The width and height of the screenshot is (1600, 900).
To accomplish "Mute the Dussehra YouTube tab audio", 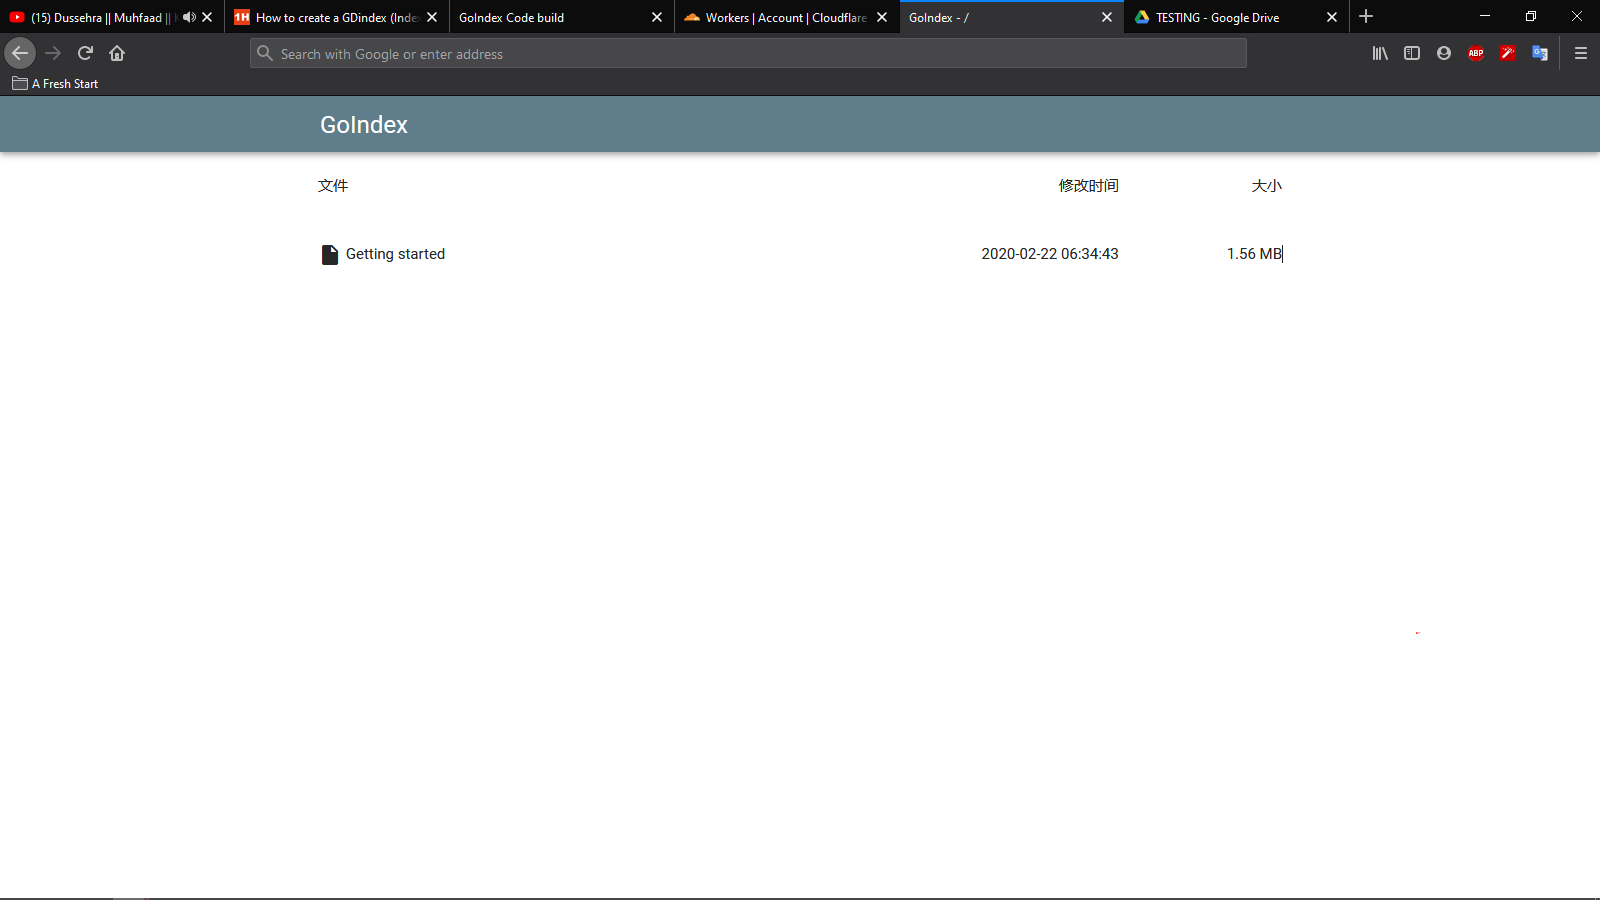I will pyautogui.click(x=189, y=17).
